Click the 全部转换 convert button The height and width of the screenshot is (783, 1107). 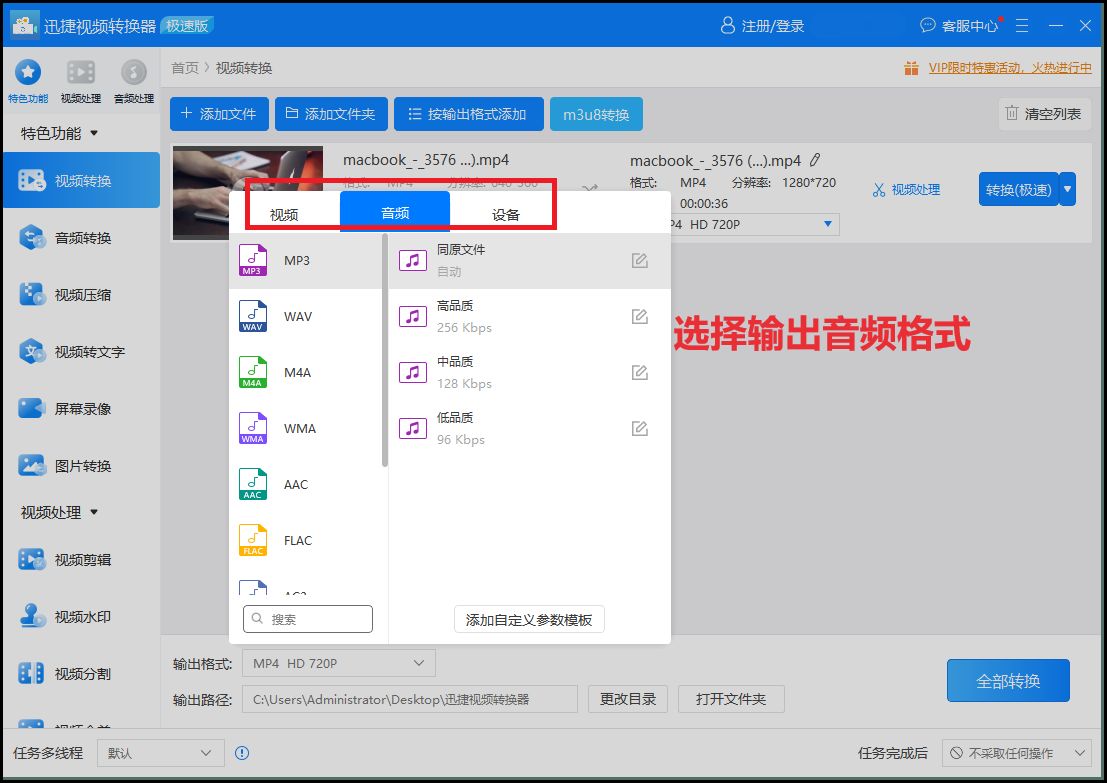(1008, 680)
